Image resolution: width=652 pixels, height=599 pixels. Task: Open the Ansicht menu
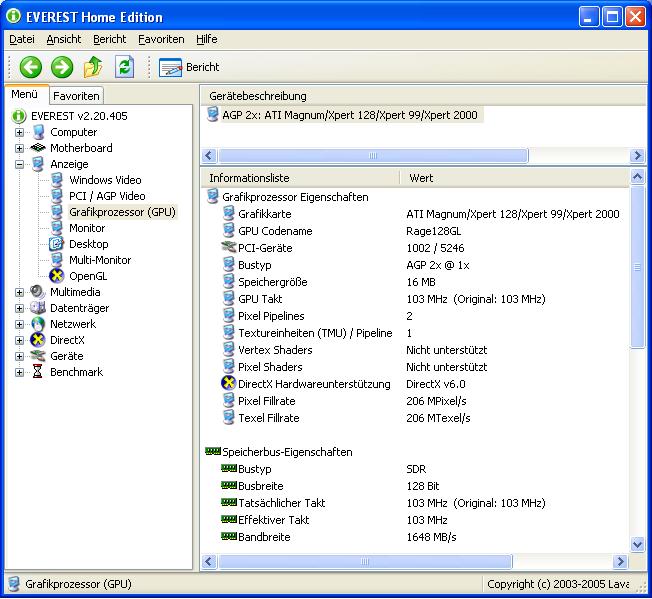(64, 39)
